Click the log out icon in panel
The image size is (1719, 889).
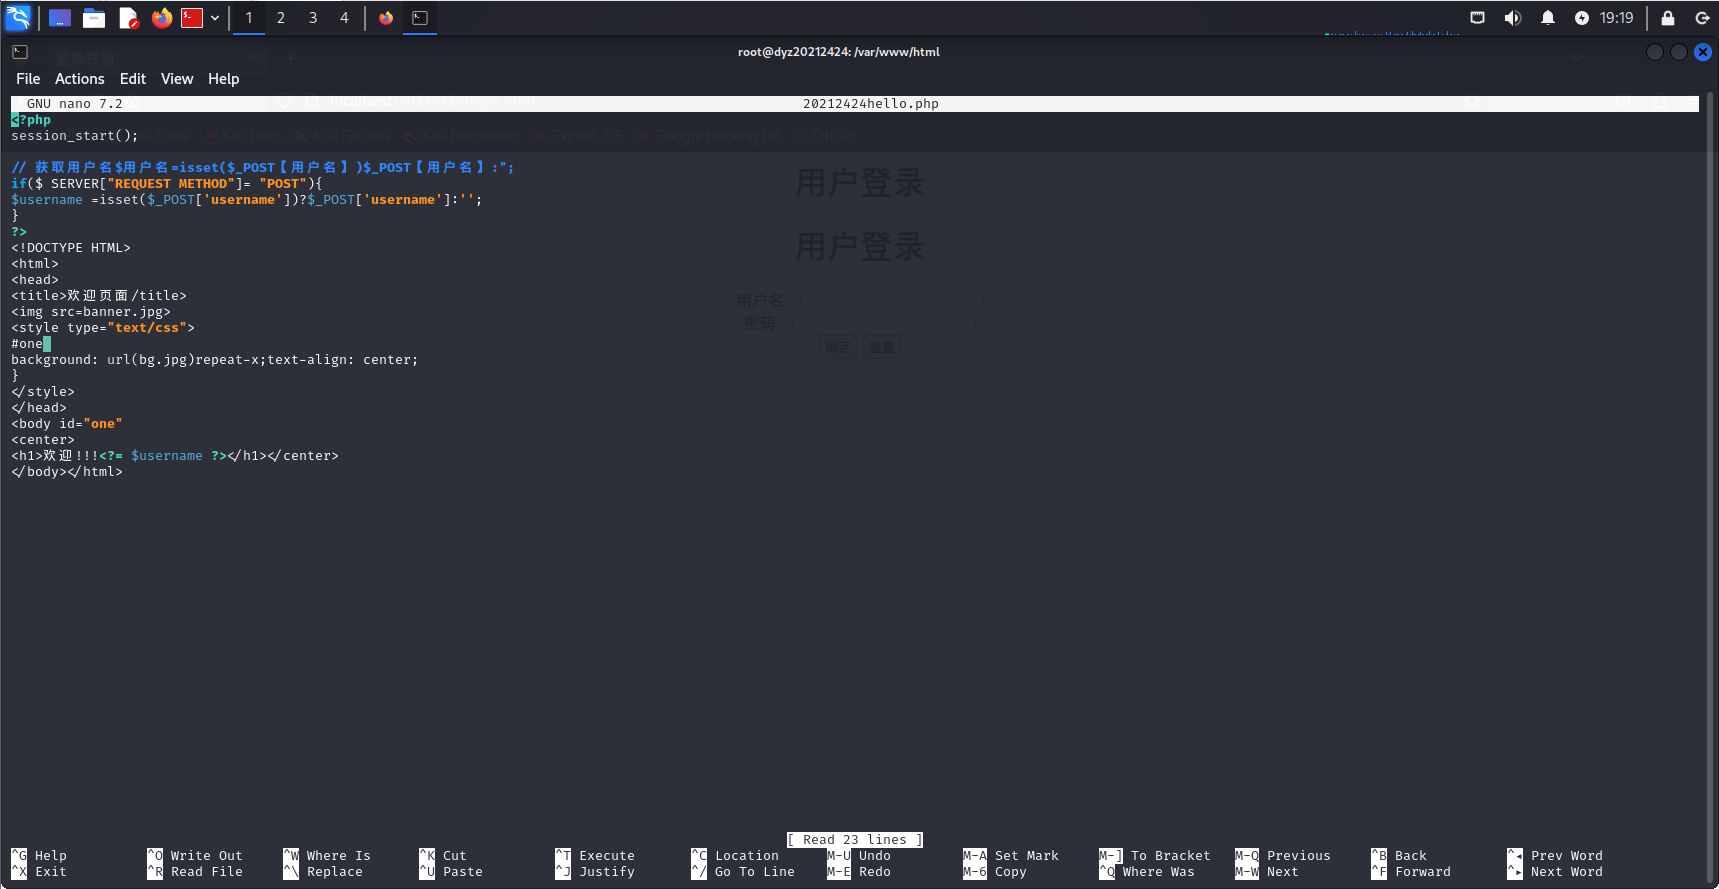(x=1702, y=18)
